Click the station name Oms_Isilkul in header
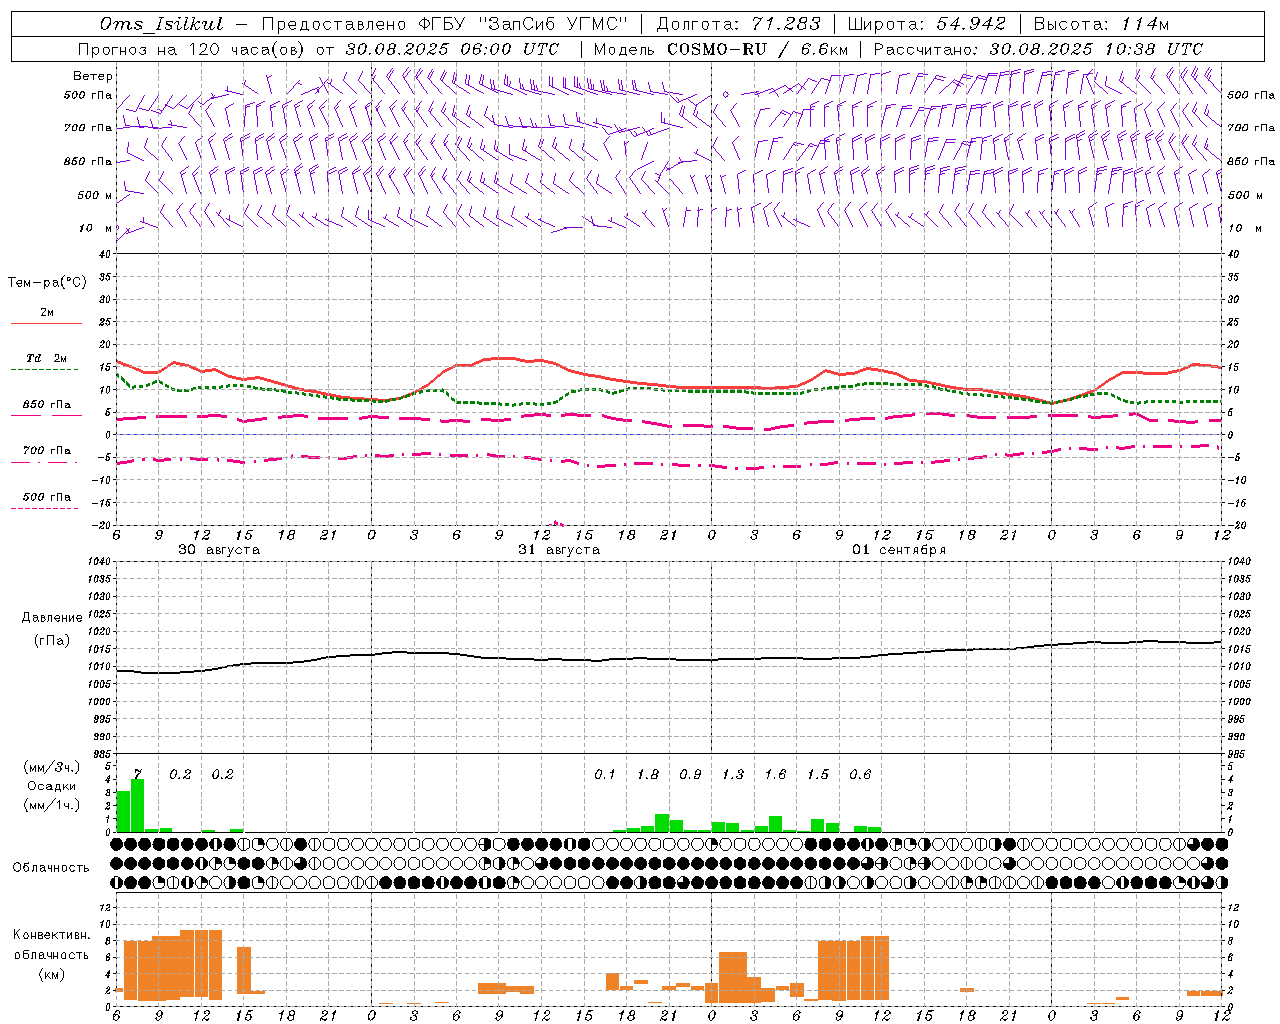The image size is (1280, 1024). [162, 24]
